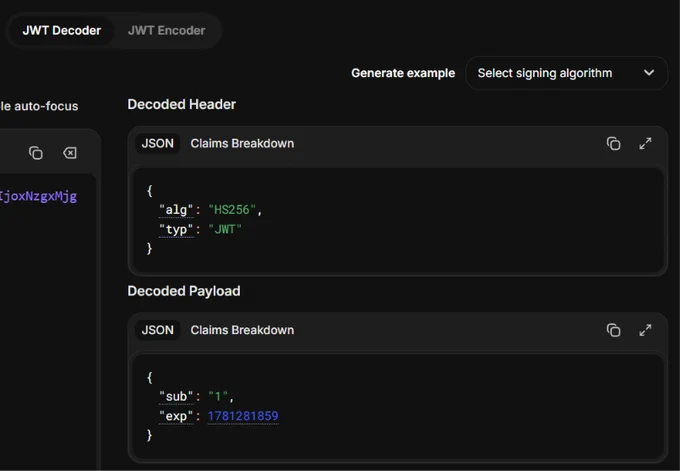680x471 pixels.
Task: Select JSON tab in Decoded Payload
Action: 157,330
